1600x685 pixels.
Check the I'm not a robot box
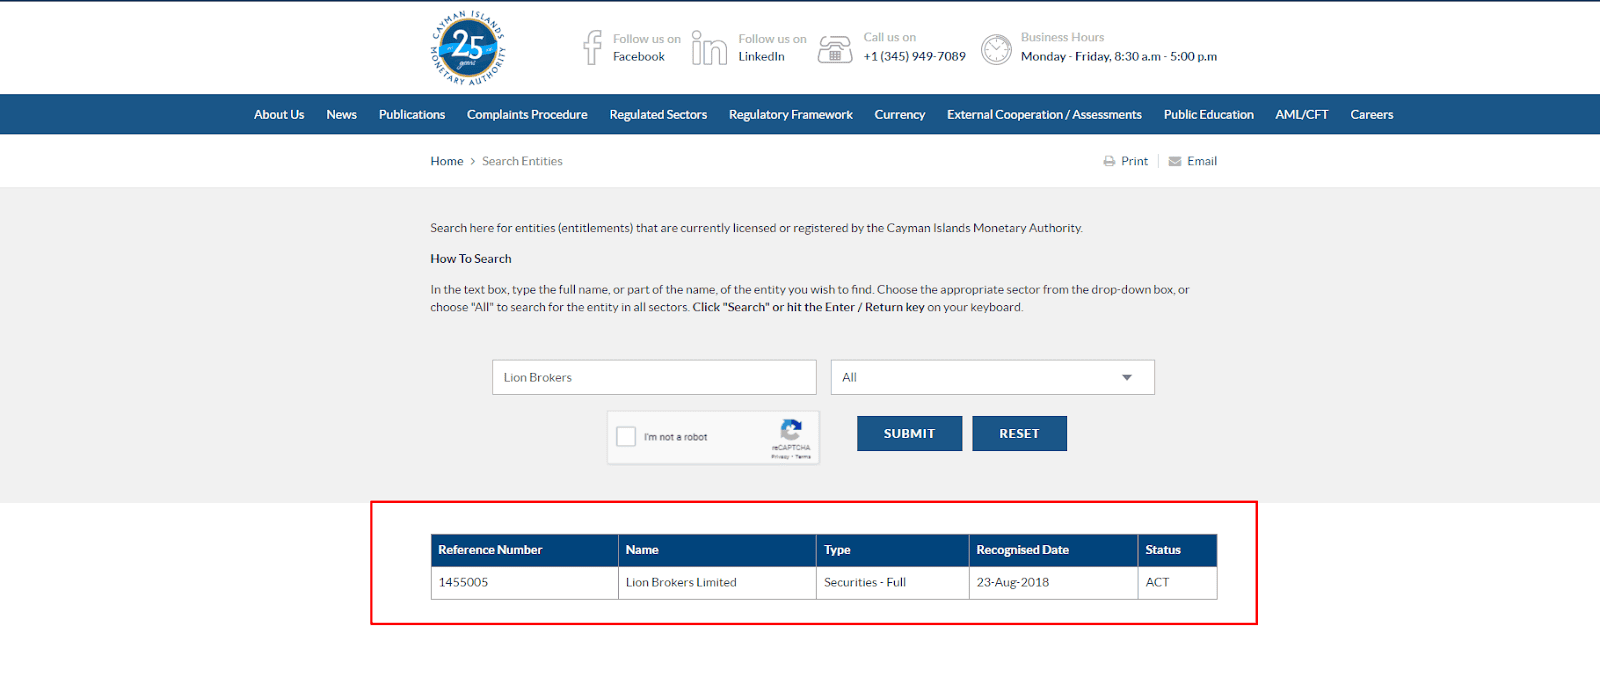coord(626,437)
